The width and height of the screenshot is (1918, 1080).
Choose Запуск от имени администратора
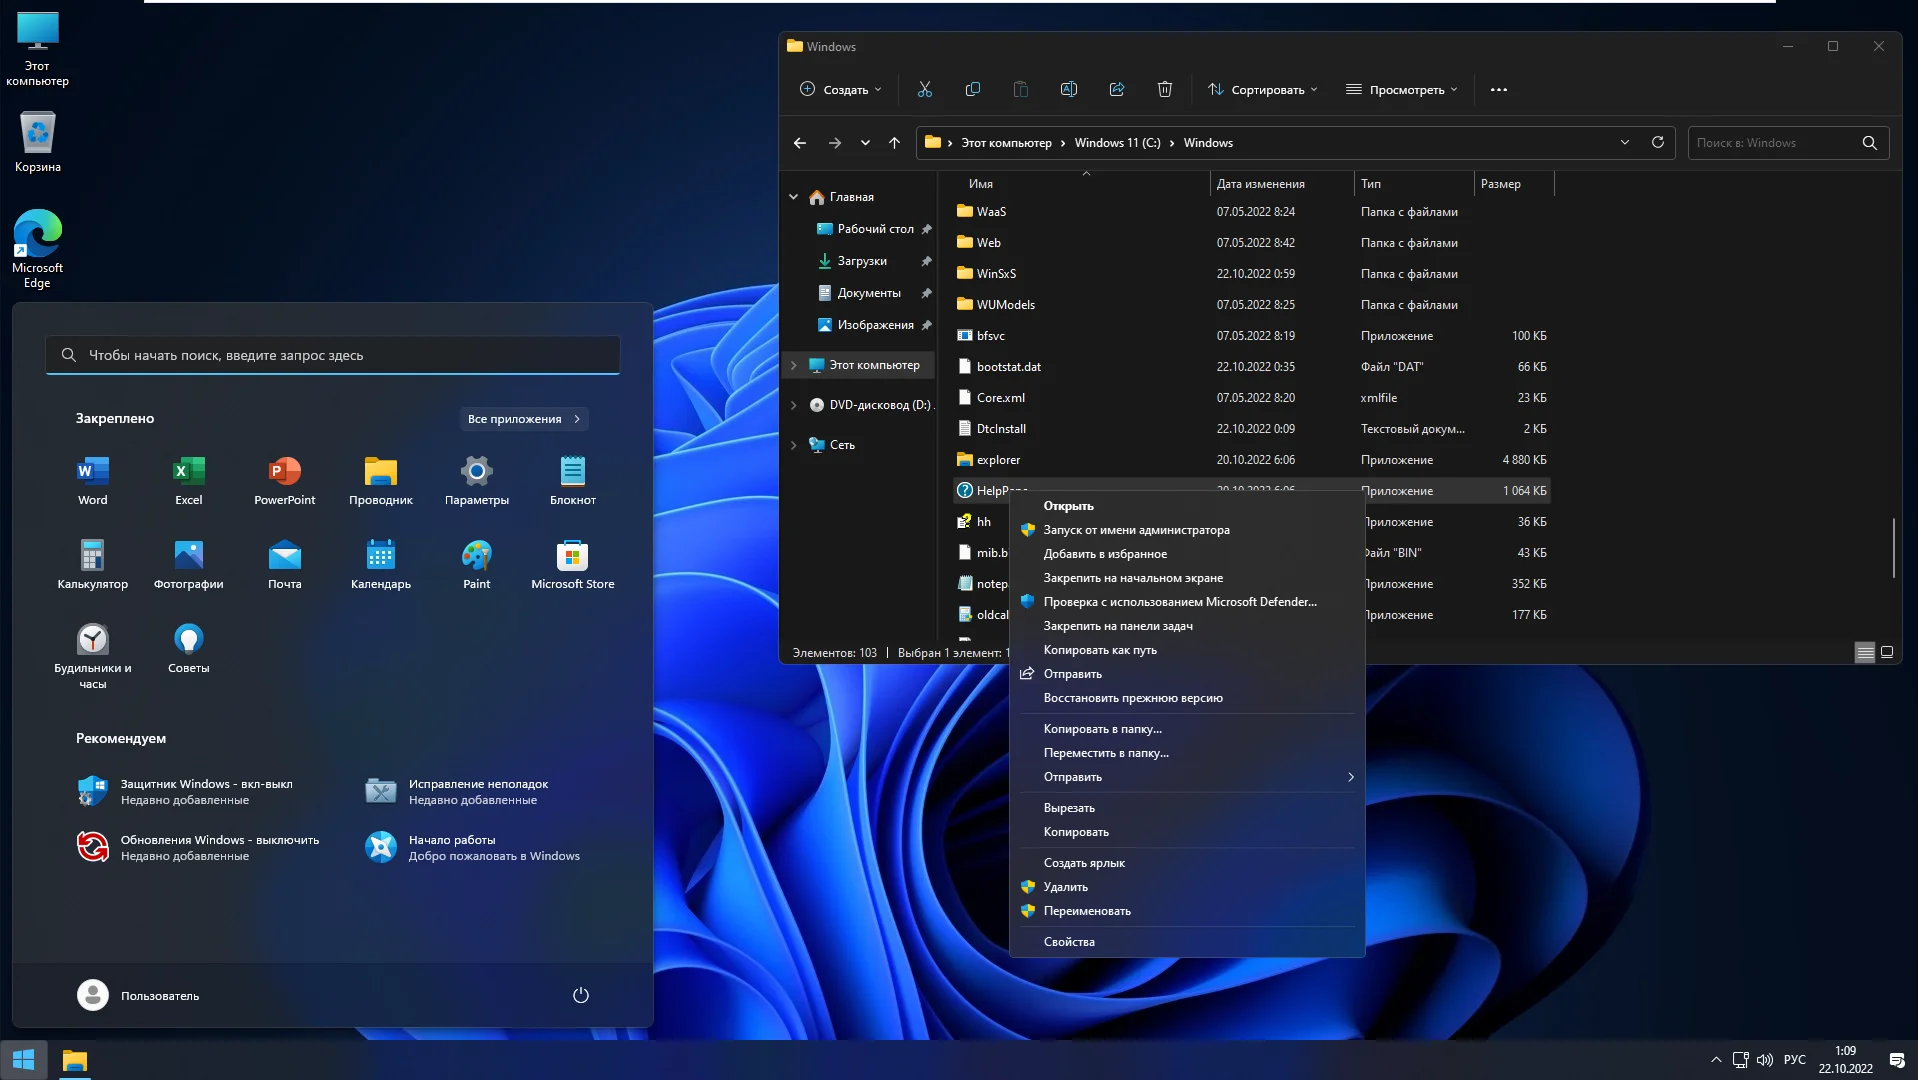[1136, 530]
